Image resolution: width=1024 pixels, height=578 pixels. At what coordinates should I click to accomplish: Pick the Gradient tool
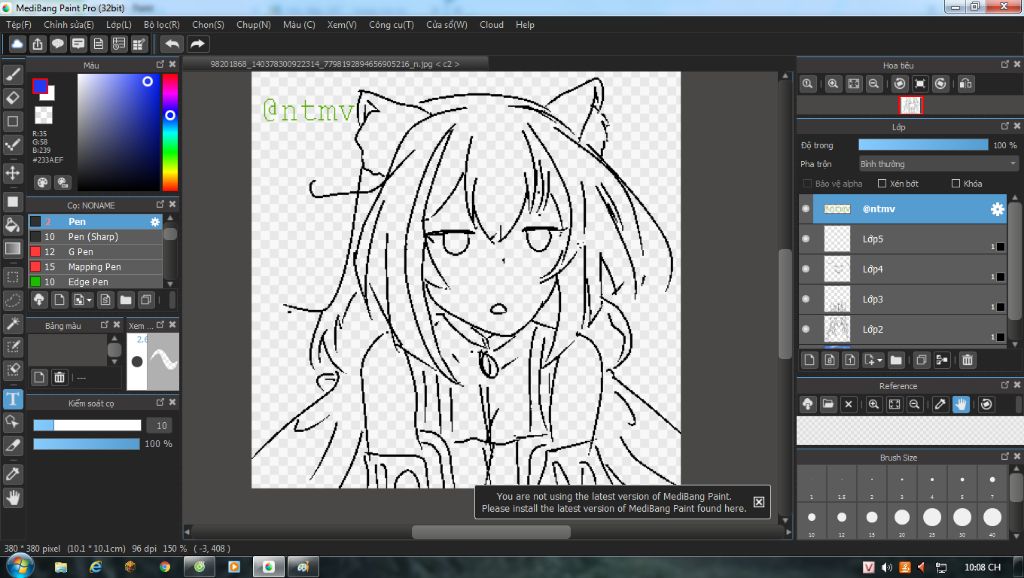coord(12,248)
